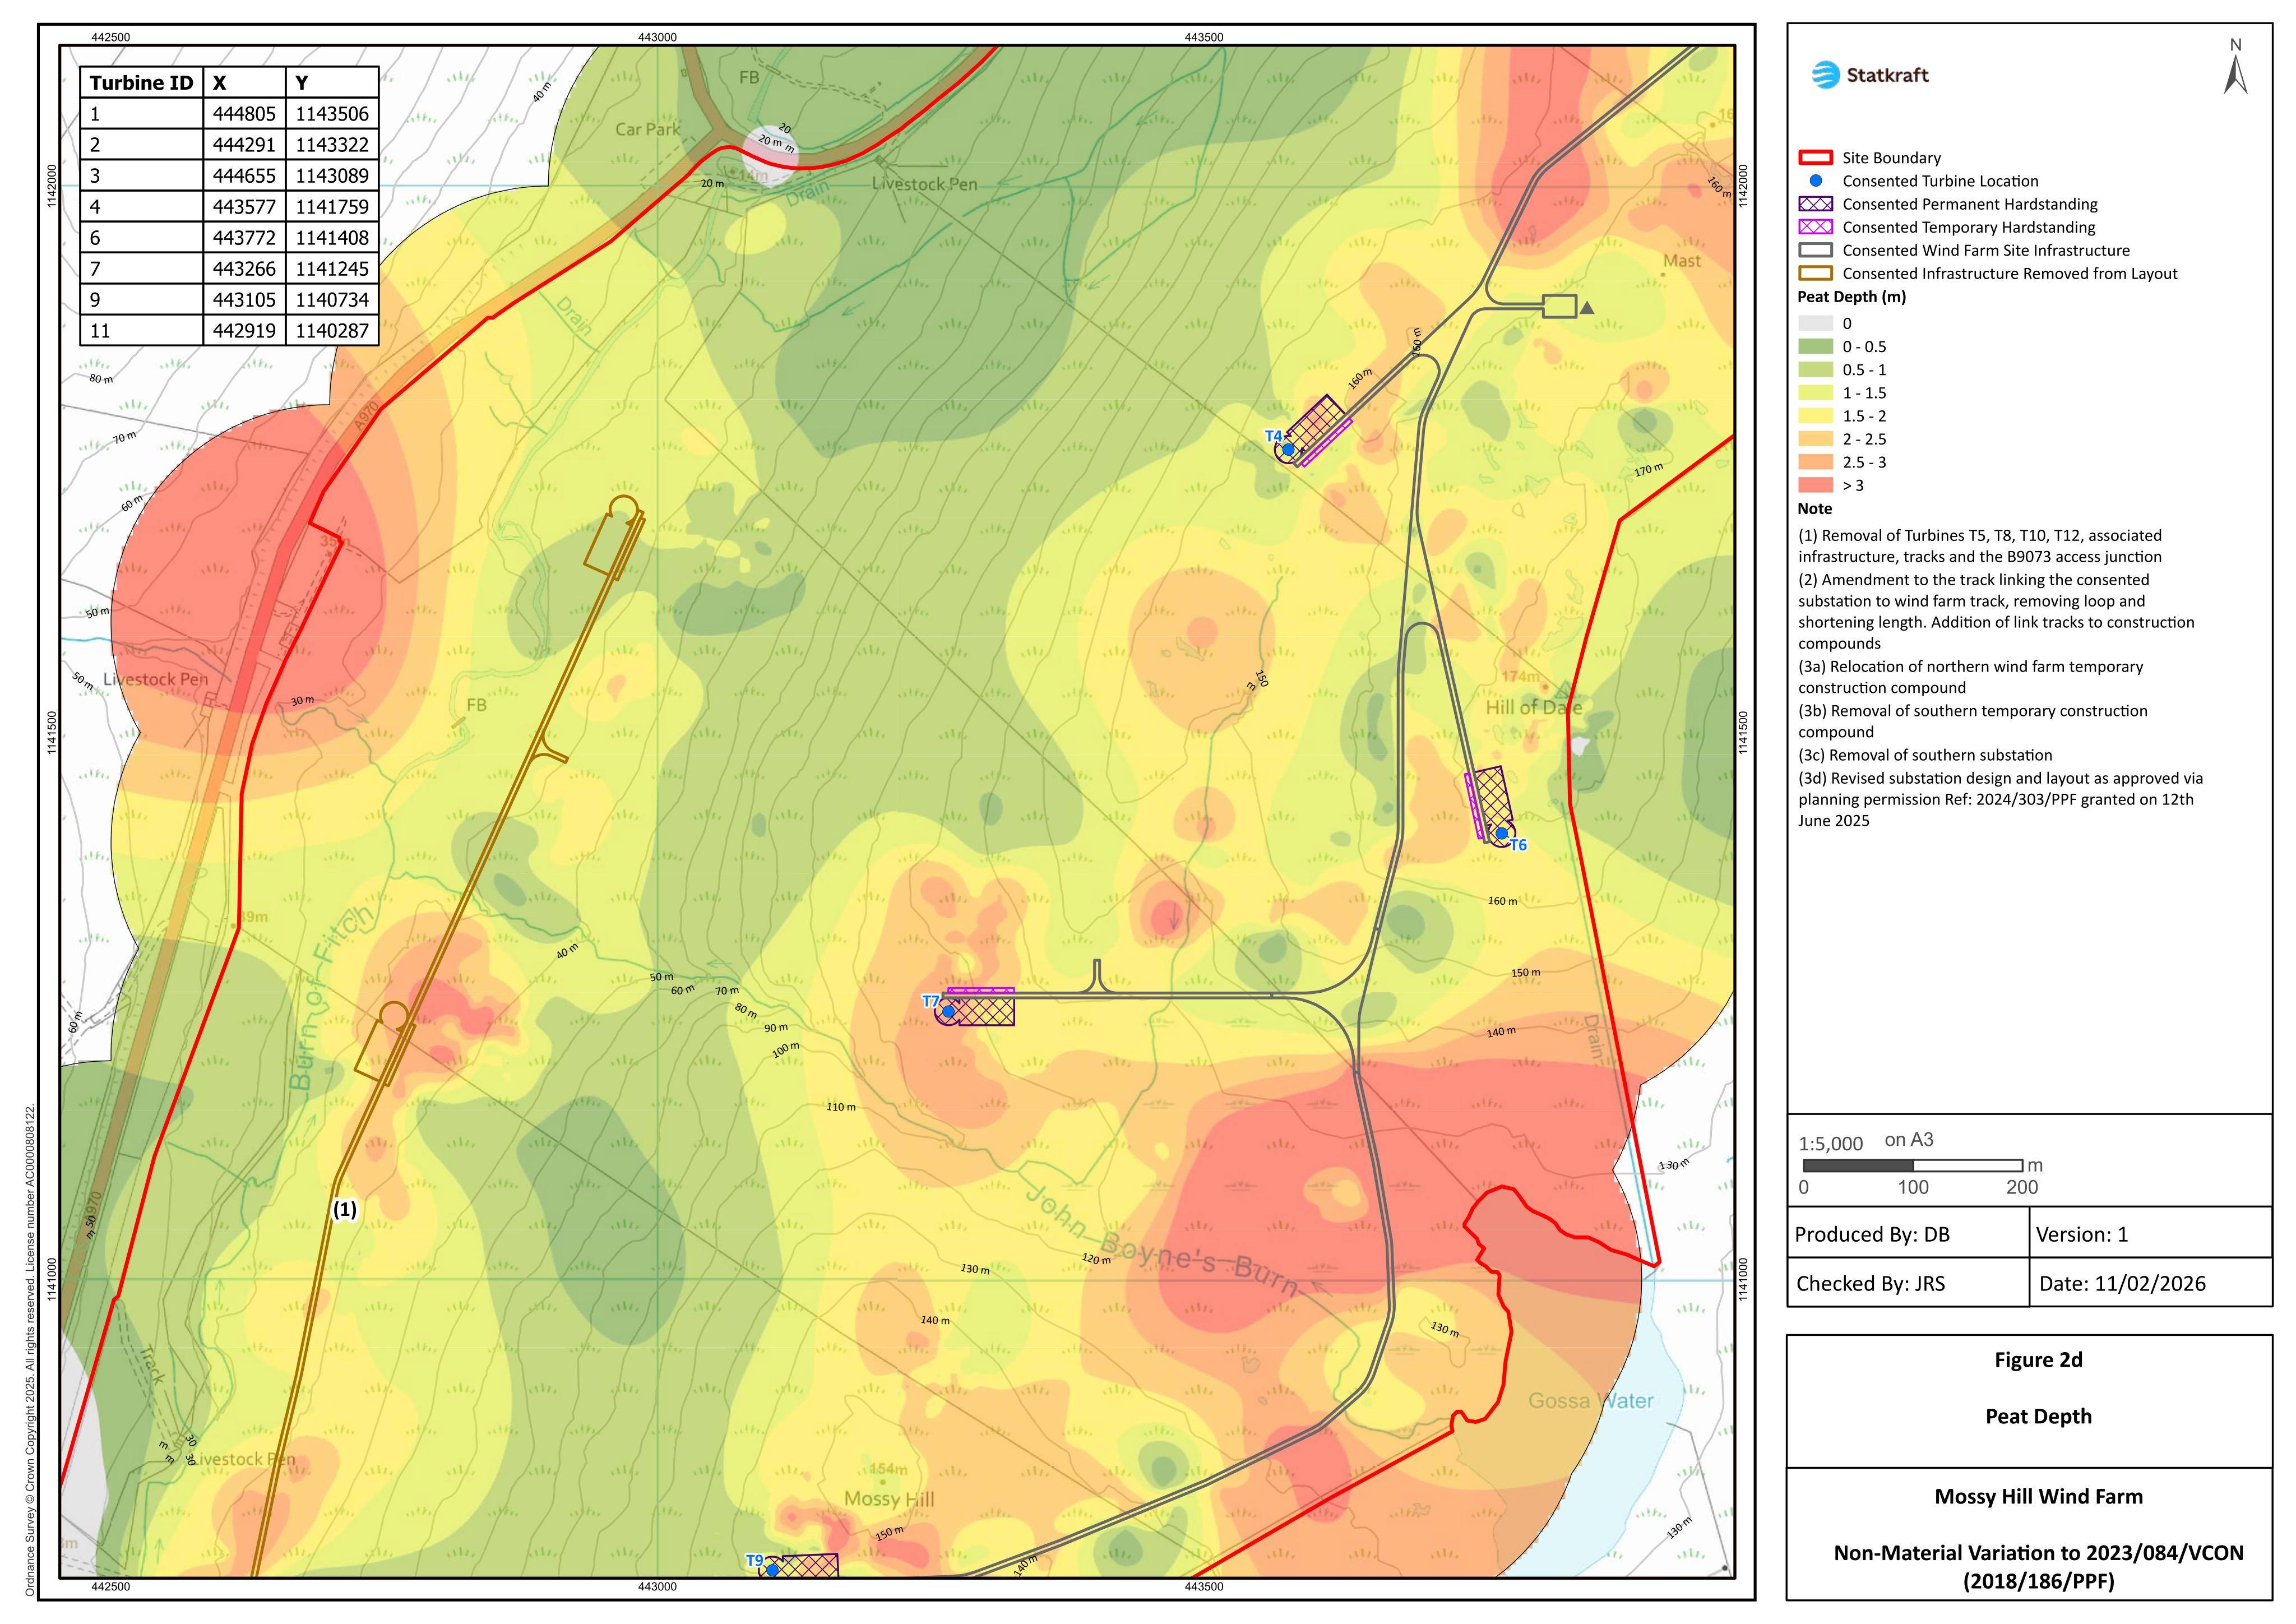Click the Consented Turbine Location legend dot
The width and height of the screenshot is (2296, 1624).
tap(1816, 181)
